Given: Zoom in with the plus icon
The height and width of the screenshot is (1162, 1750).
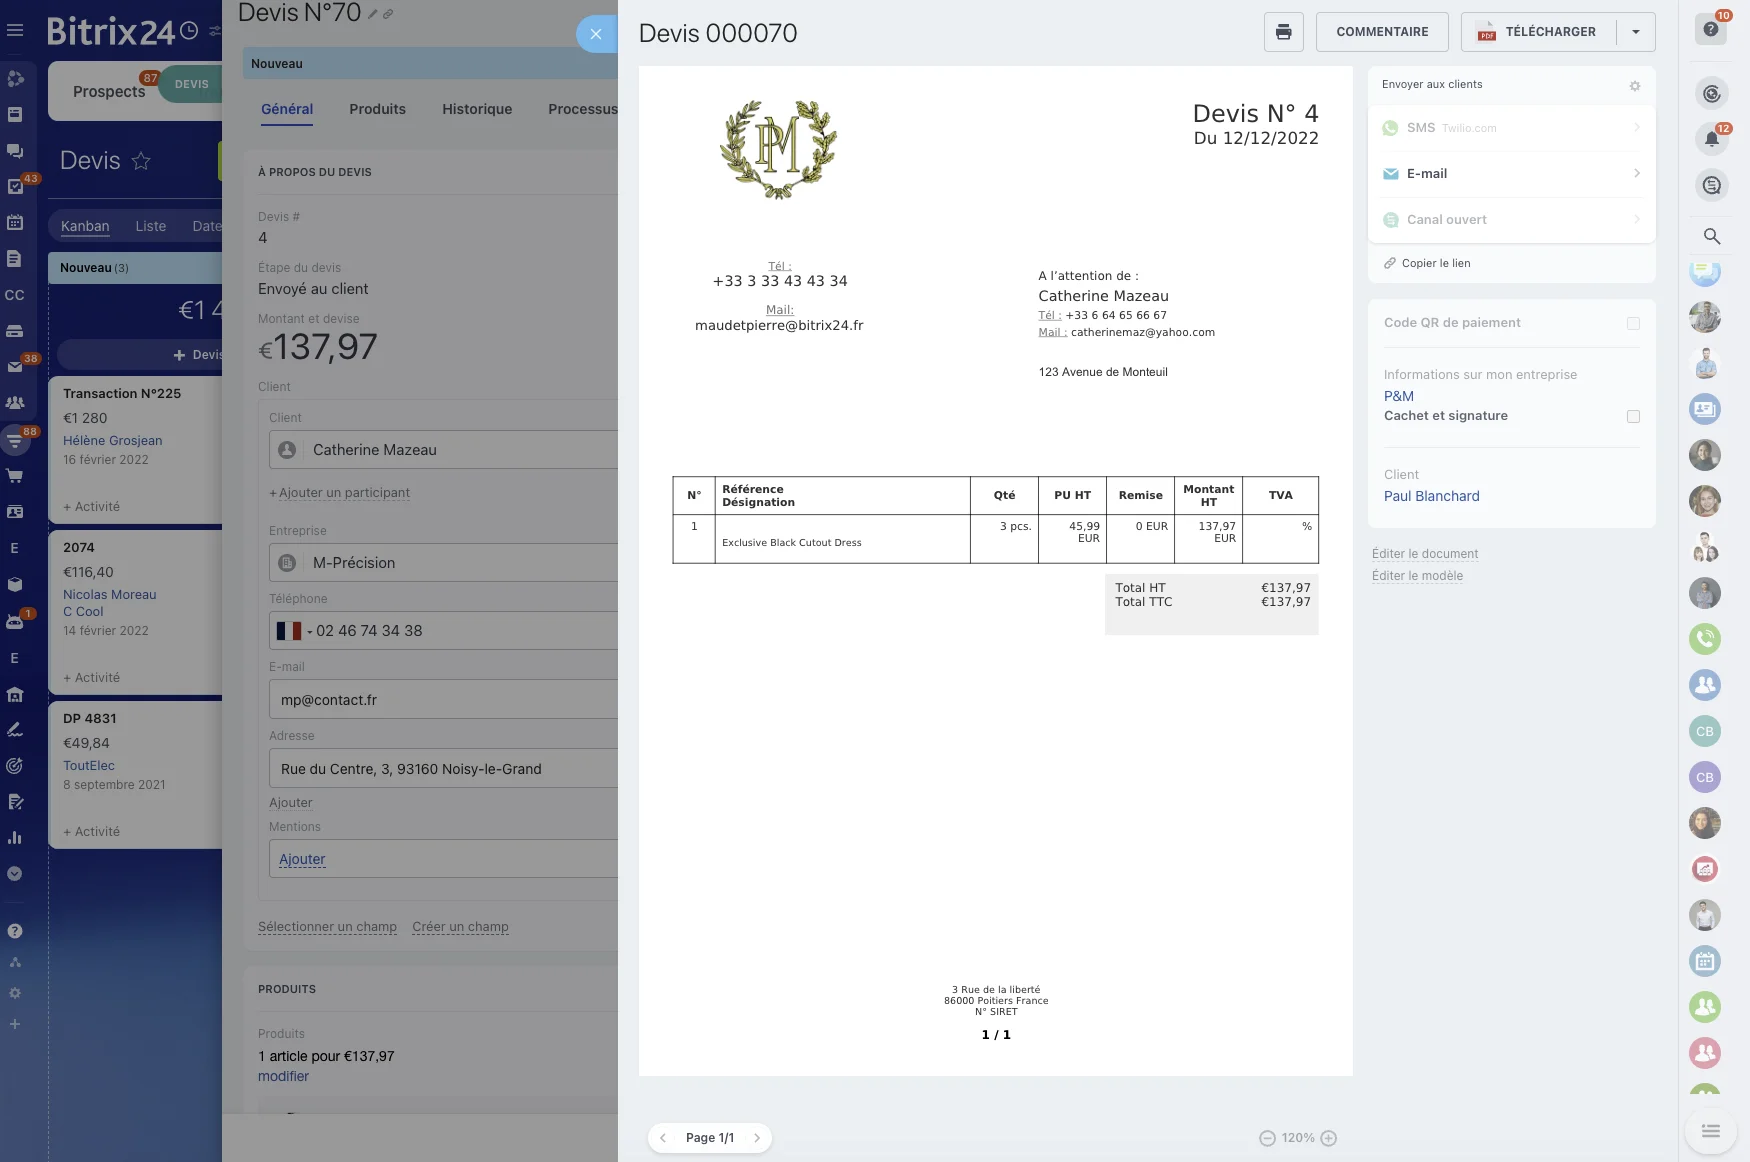Looking at the screenshot, I should tap(1329, 1138).
